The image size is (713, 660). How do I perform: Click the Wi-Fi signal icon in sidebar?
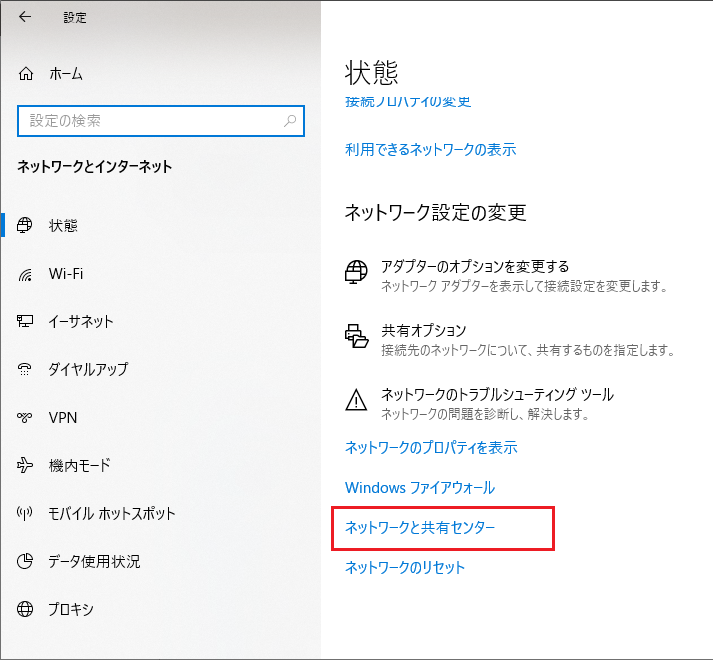27,274
